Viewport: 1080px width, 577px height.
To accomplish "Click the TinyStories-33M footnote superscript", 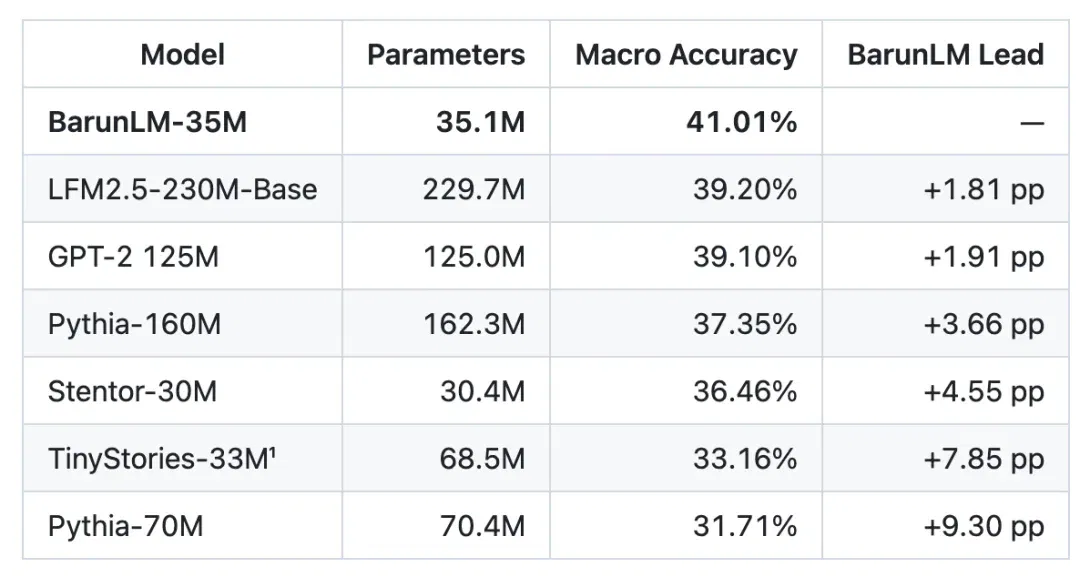I will [x=272, y=451].
